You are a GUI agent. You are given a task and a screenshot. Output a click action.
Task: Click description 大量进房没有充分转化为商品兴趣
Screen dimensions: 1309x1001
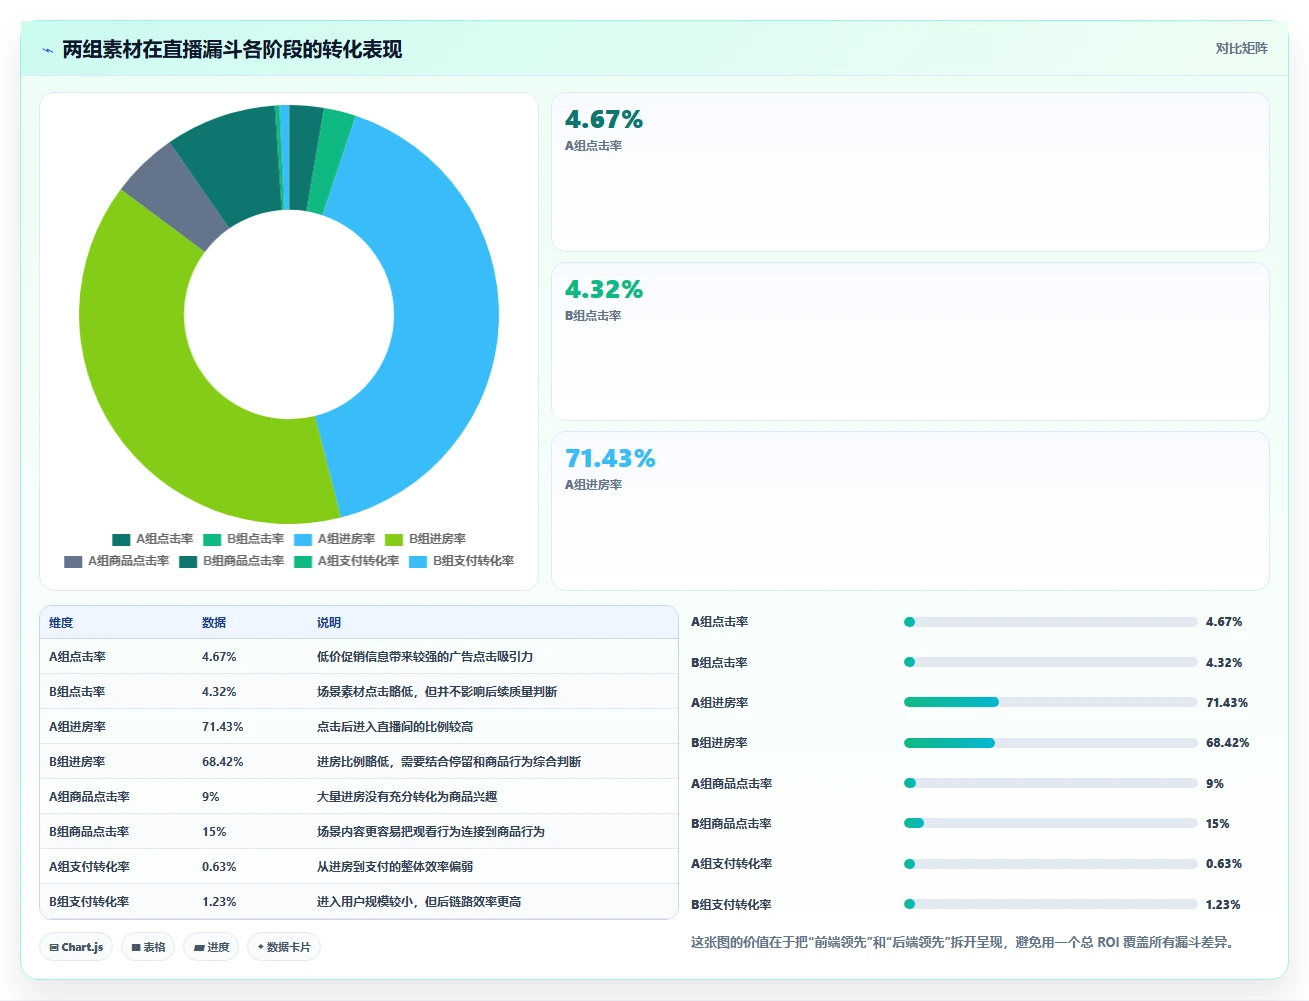tap(407, 797)
